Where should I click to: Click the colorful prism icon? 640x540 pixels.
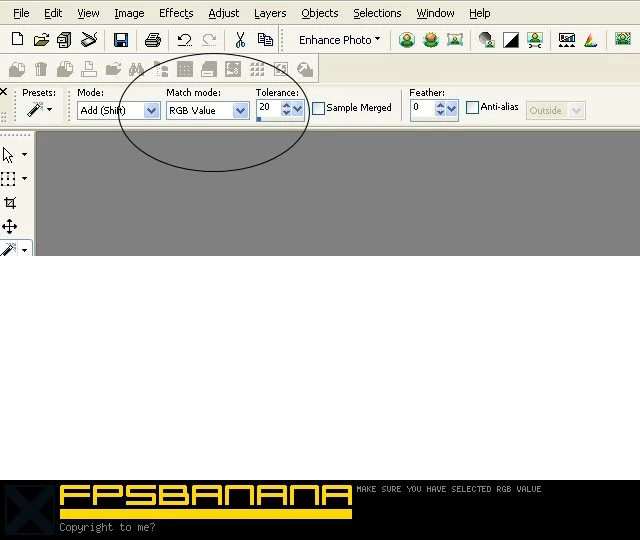[591, 40]
